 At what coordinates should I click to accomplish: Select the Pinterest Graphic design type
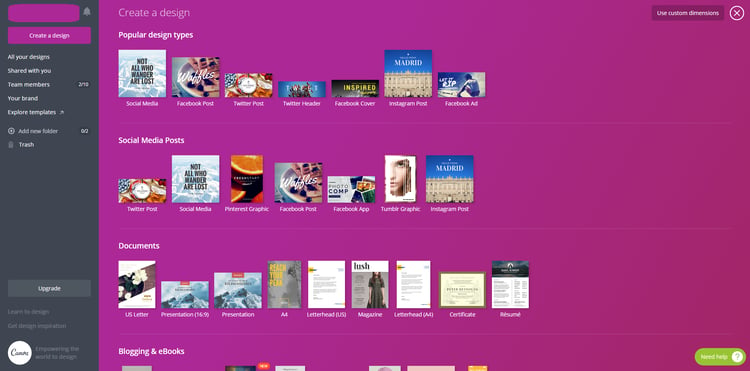coord(247,179)
